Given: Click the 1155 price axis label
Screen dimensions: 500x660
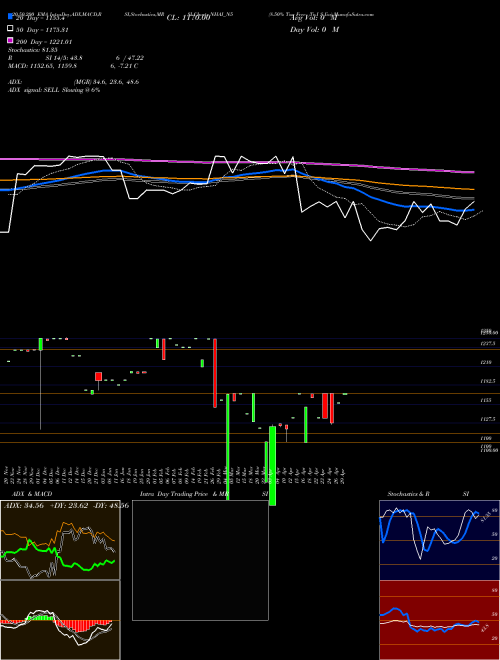Looking at the screenshot, I should (486, 400).
